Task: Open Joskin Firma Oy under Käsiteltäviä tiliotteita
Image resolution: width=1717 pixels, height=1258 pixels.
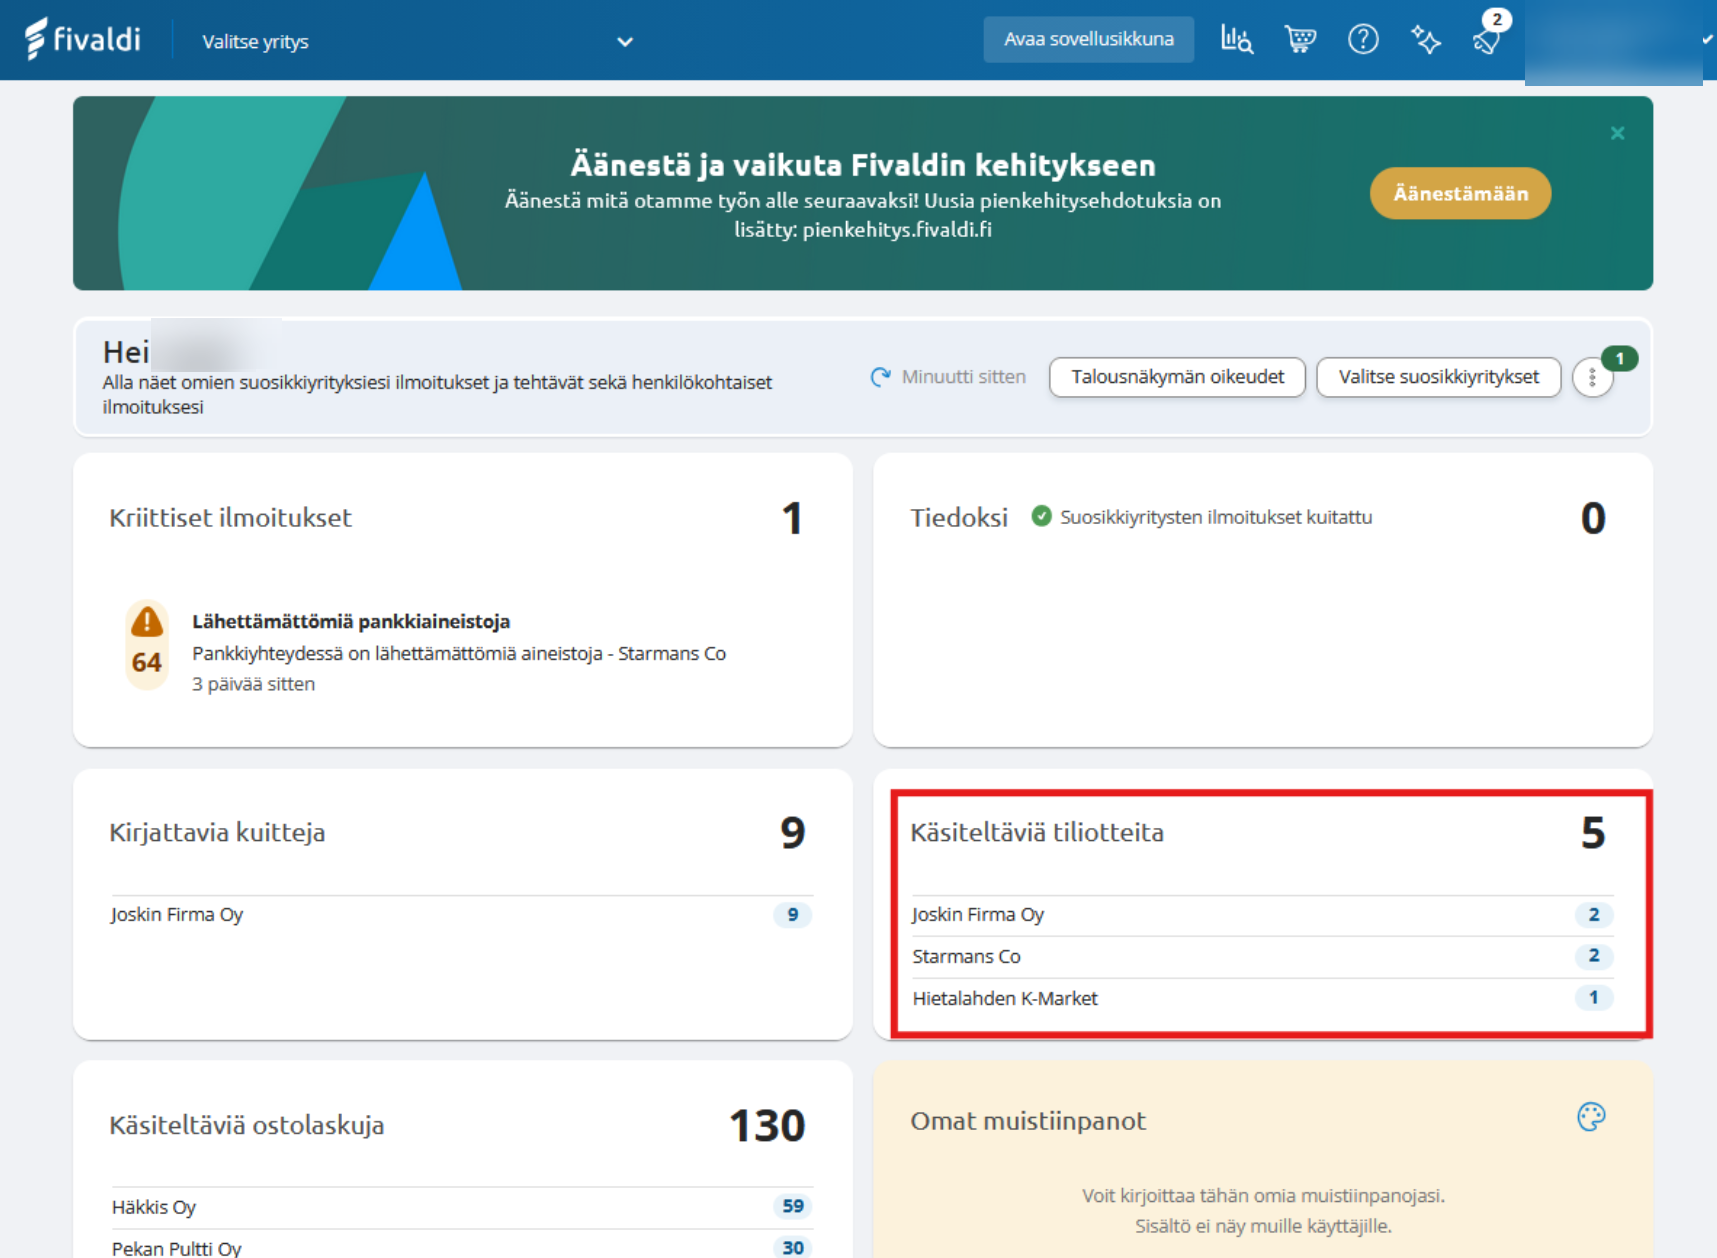Action: pyautogui.click(x=1262, y=914)
